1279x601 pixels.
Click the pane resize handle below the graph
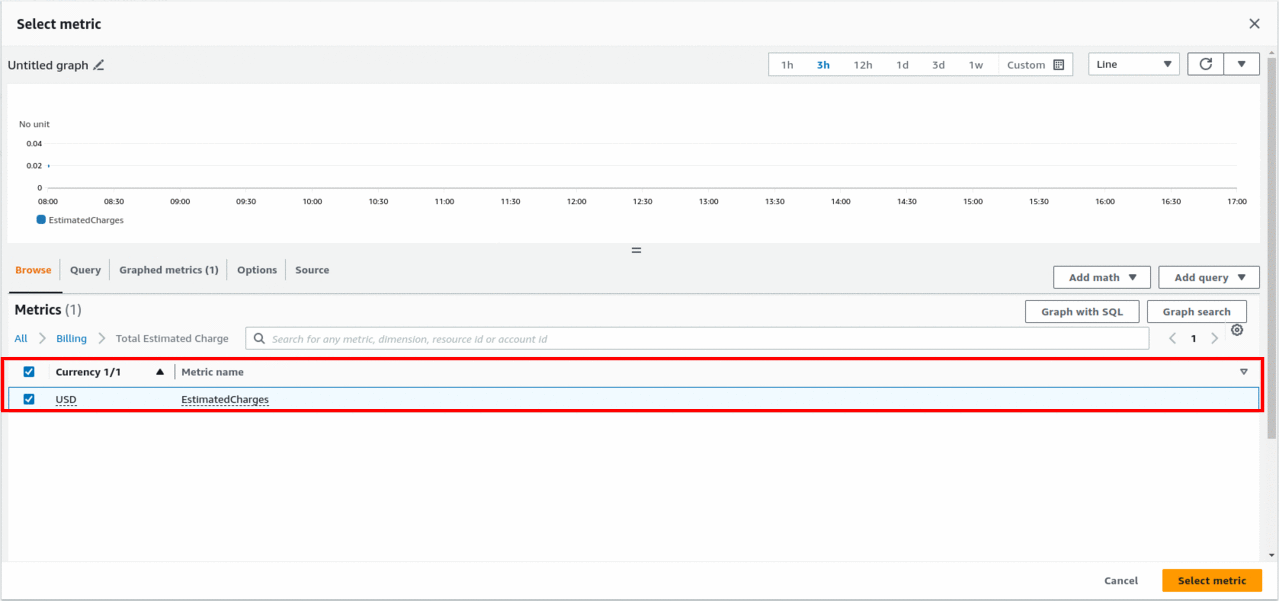tap(636, 250)
